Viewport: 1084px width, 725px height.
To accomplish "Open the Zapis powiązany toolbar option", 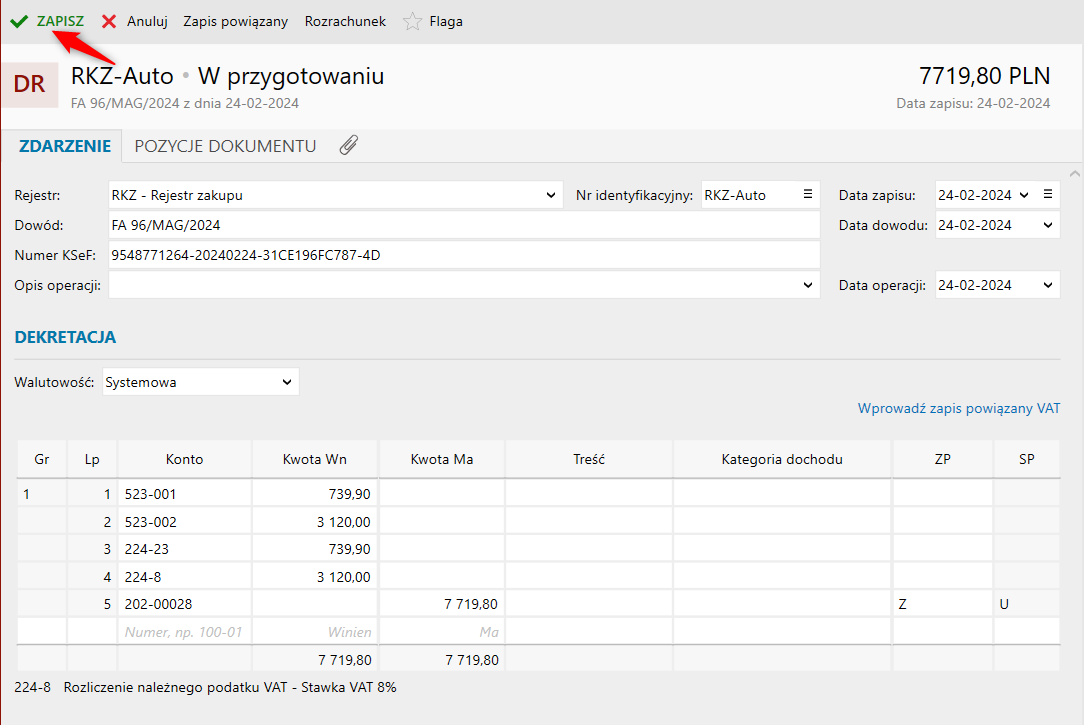I will [x=236, y=21].
